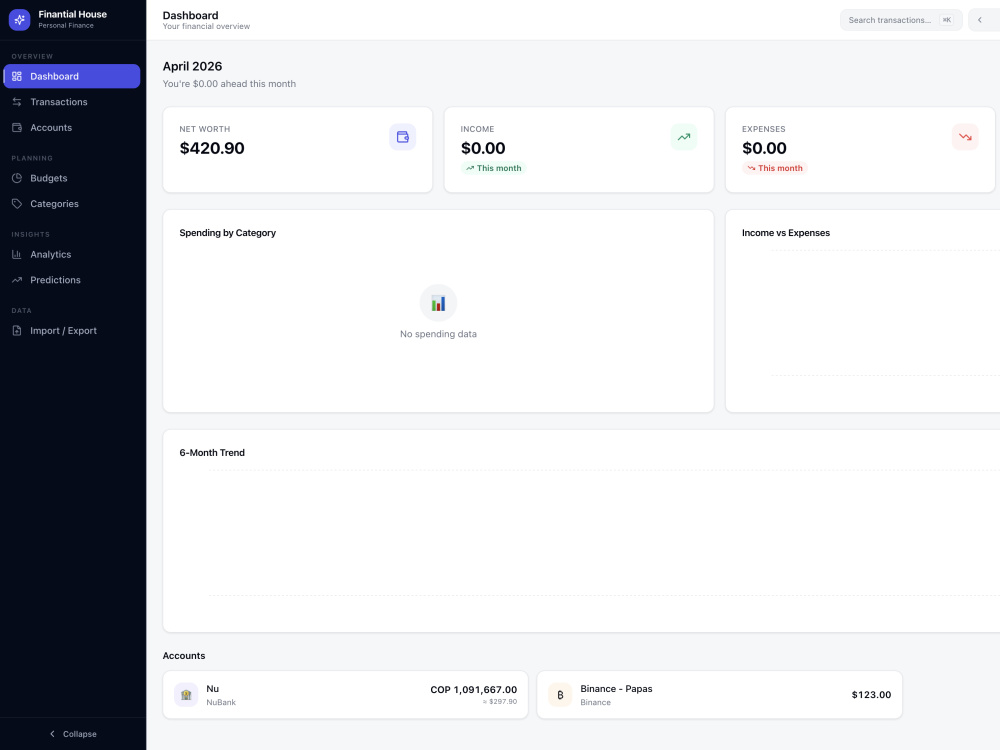Click the bar chart icon above No spending data
Image resolution: width=1000 pixels, height=750 pixels.
[438, 303]
